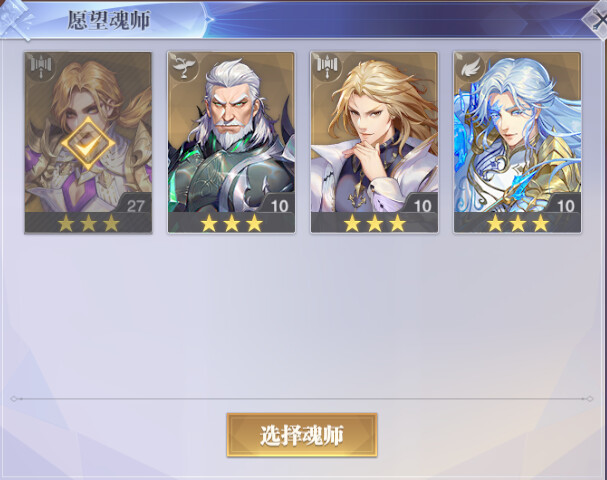Click the three-star rating under the white-bearded hero
Image resolution: width=607 pixels, height=480 pixels.
(x=231, y=223)
